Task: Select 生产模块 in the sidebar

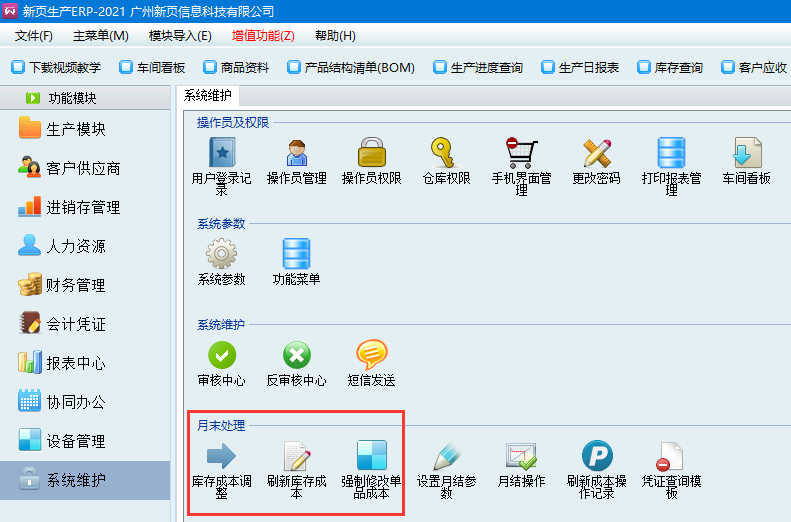Action: [75, 129]
